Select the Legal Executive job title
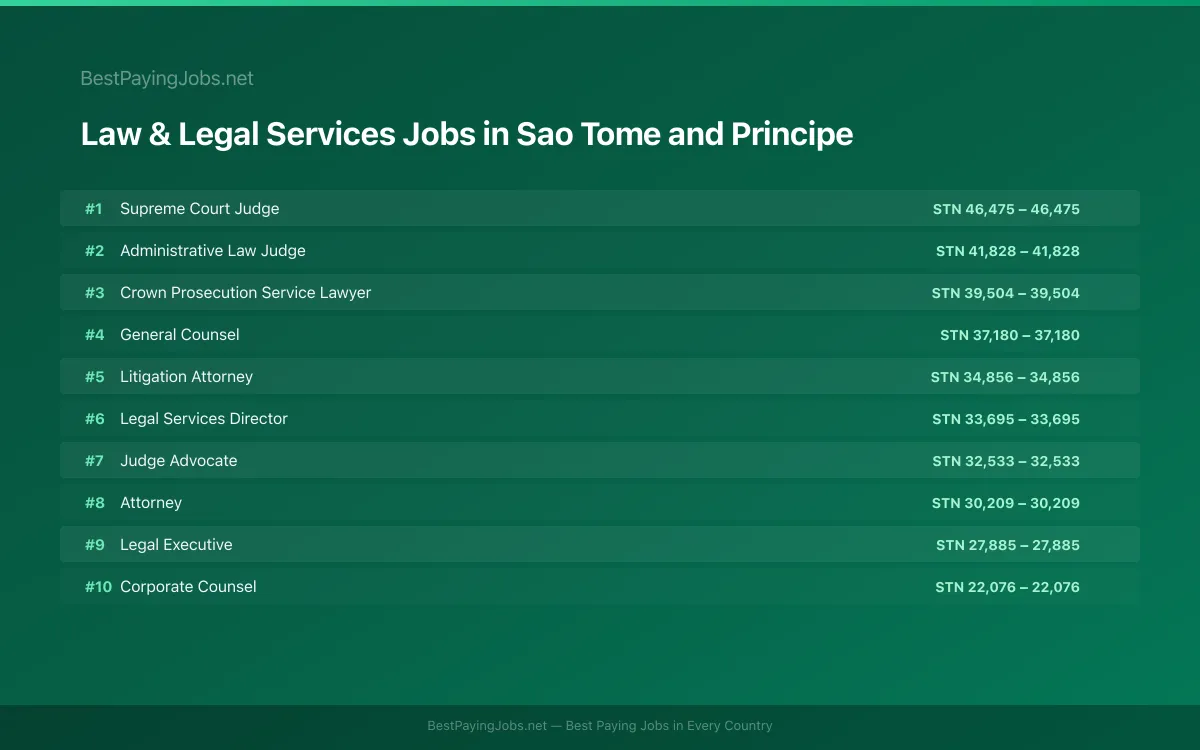The height and width of the screenshot is (750, 1200). tap(176, 545)
